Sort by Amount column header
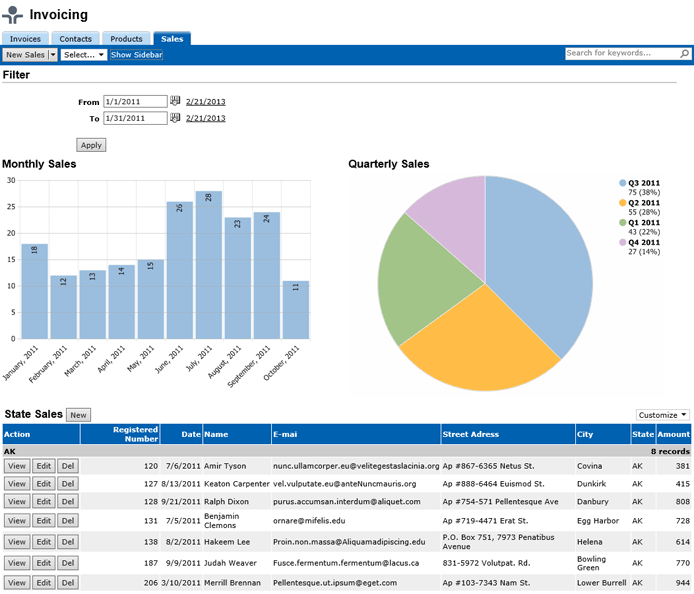This screenshot has height=594, width=694. pyautogui.click(x=673, y=434)
